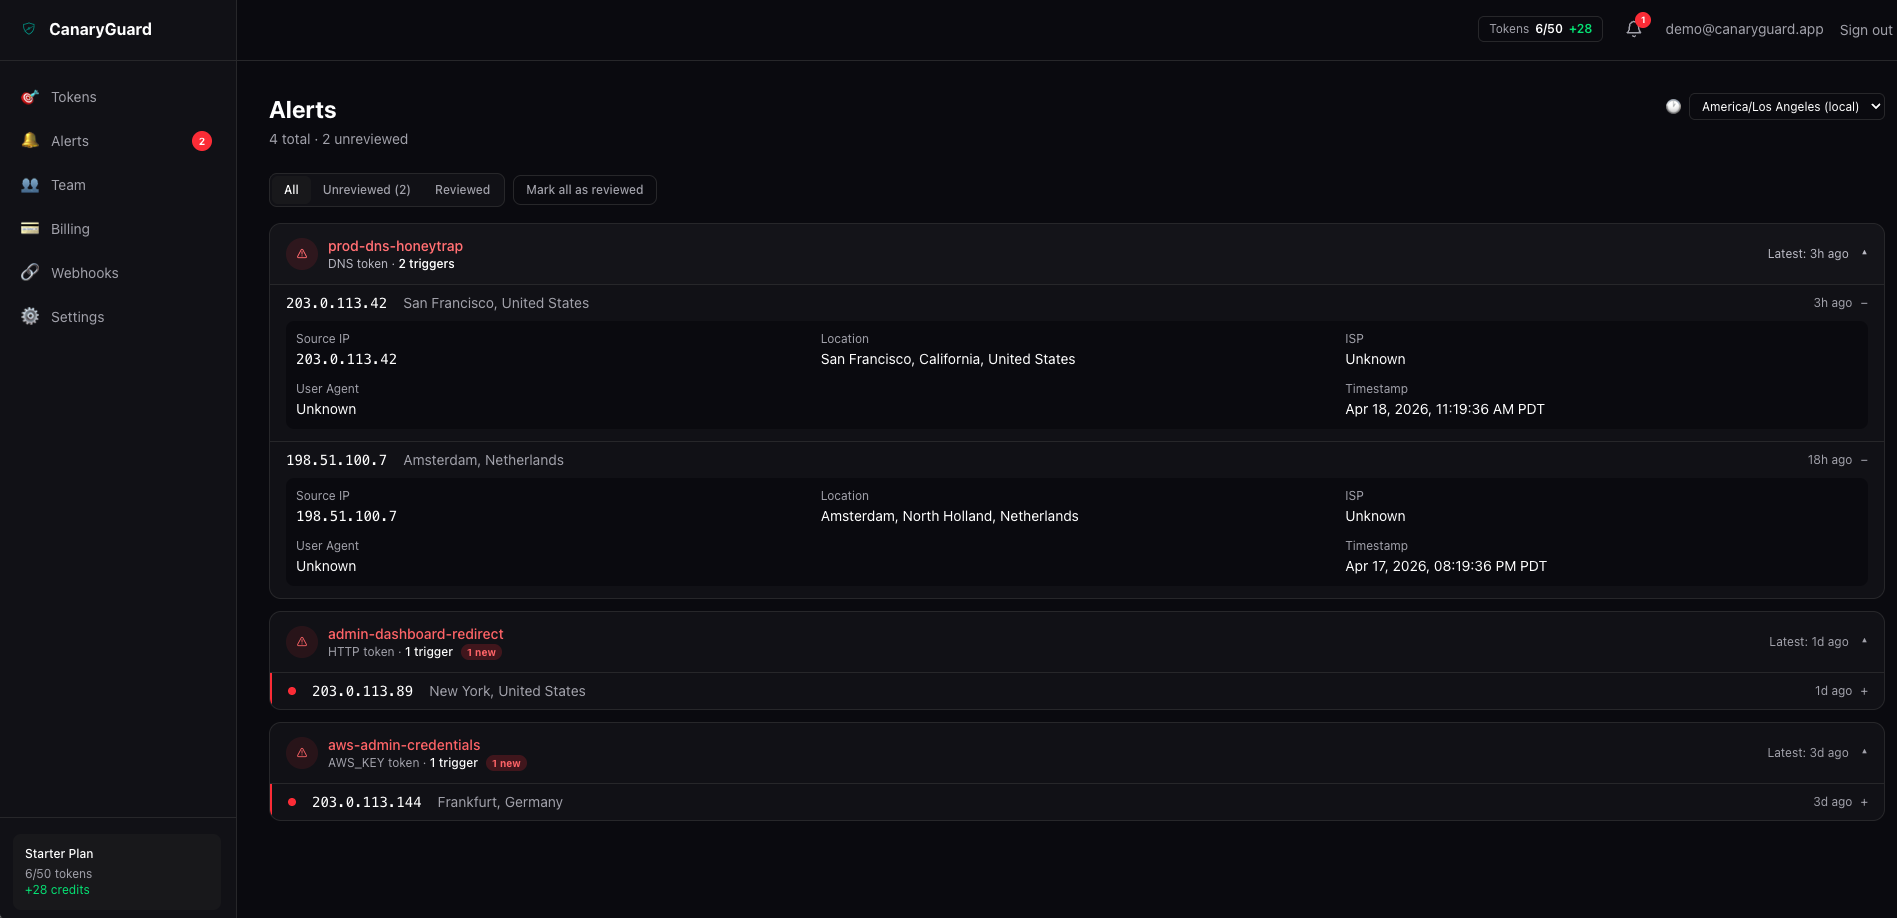The height and width of the screenshot is (918, 1897).
Task: Switch to Reviewed filter tab
Action: pyautogui.click(x=462, y=190)
